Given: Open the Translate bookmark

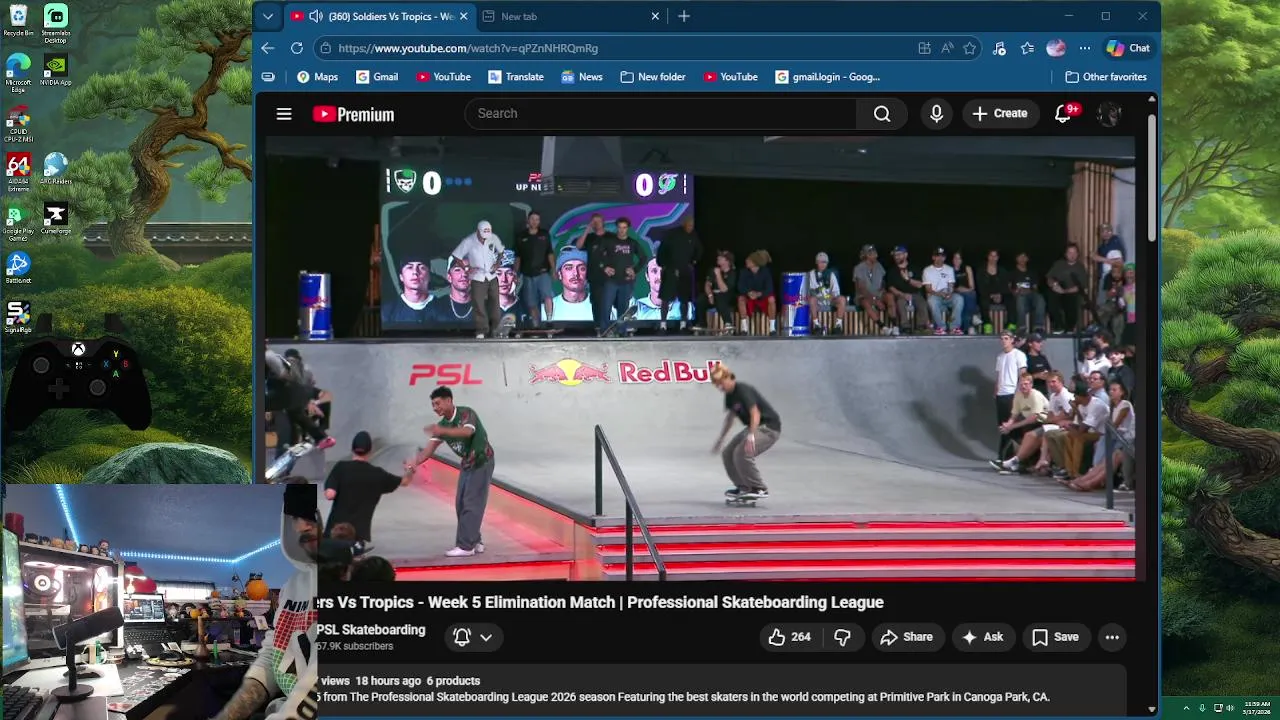Looking at the screenshot, I should pyautogui.click(x=516, y=77).
